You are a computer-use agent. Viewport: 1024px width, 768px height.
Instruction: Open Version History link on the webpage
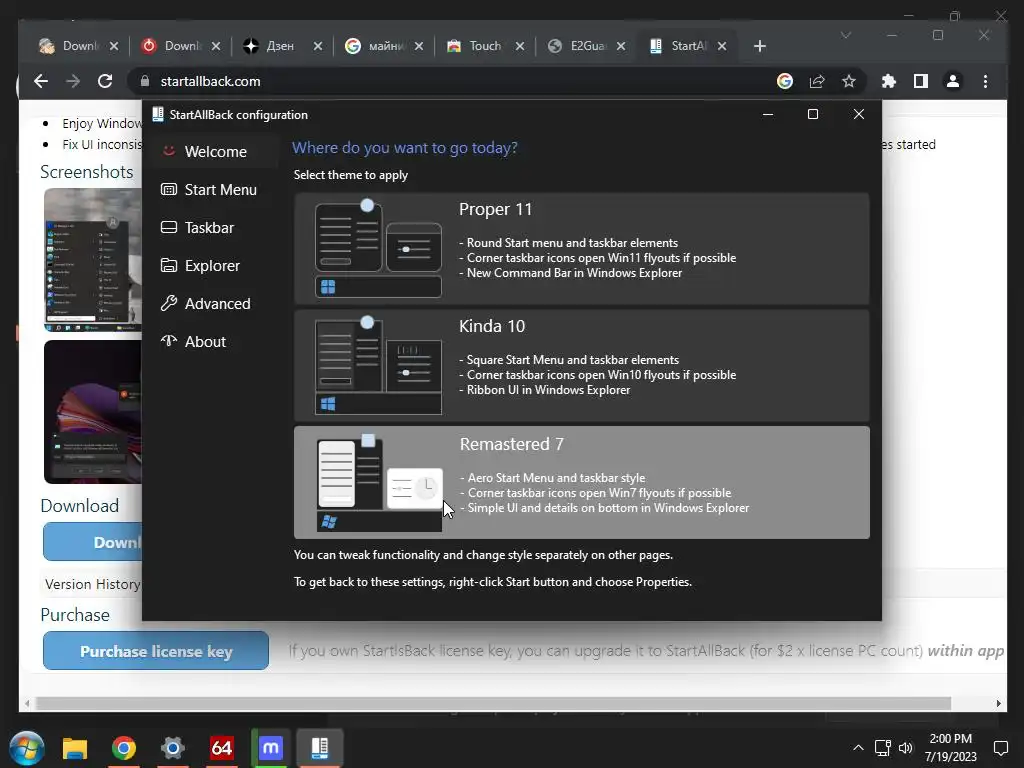pyautogui.click(x=92, y=584)
